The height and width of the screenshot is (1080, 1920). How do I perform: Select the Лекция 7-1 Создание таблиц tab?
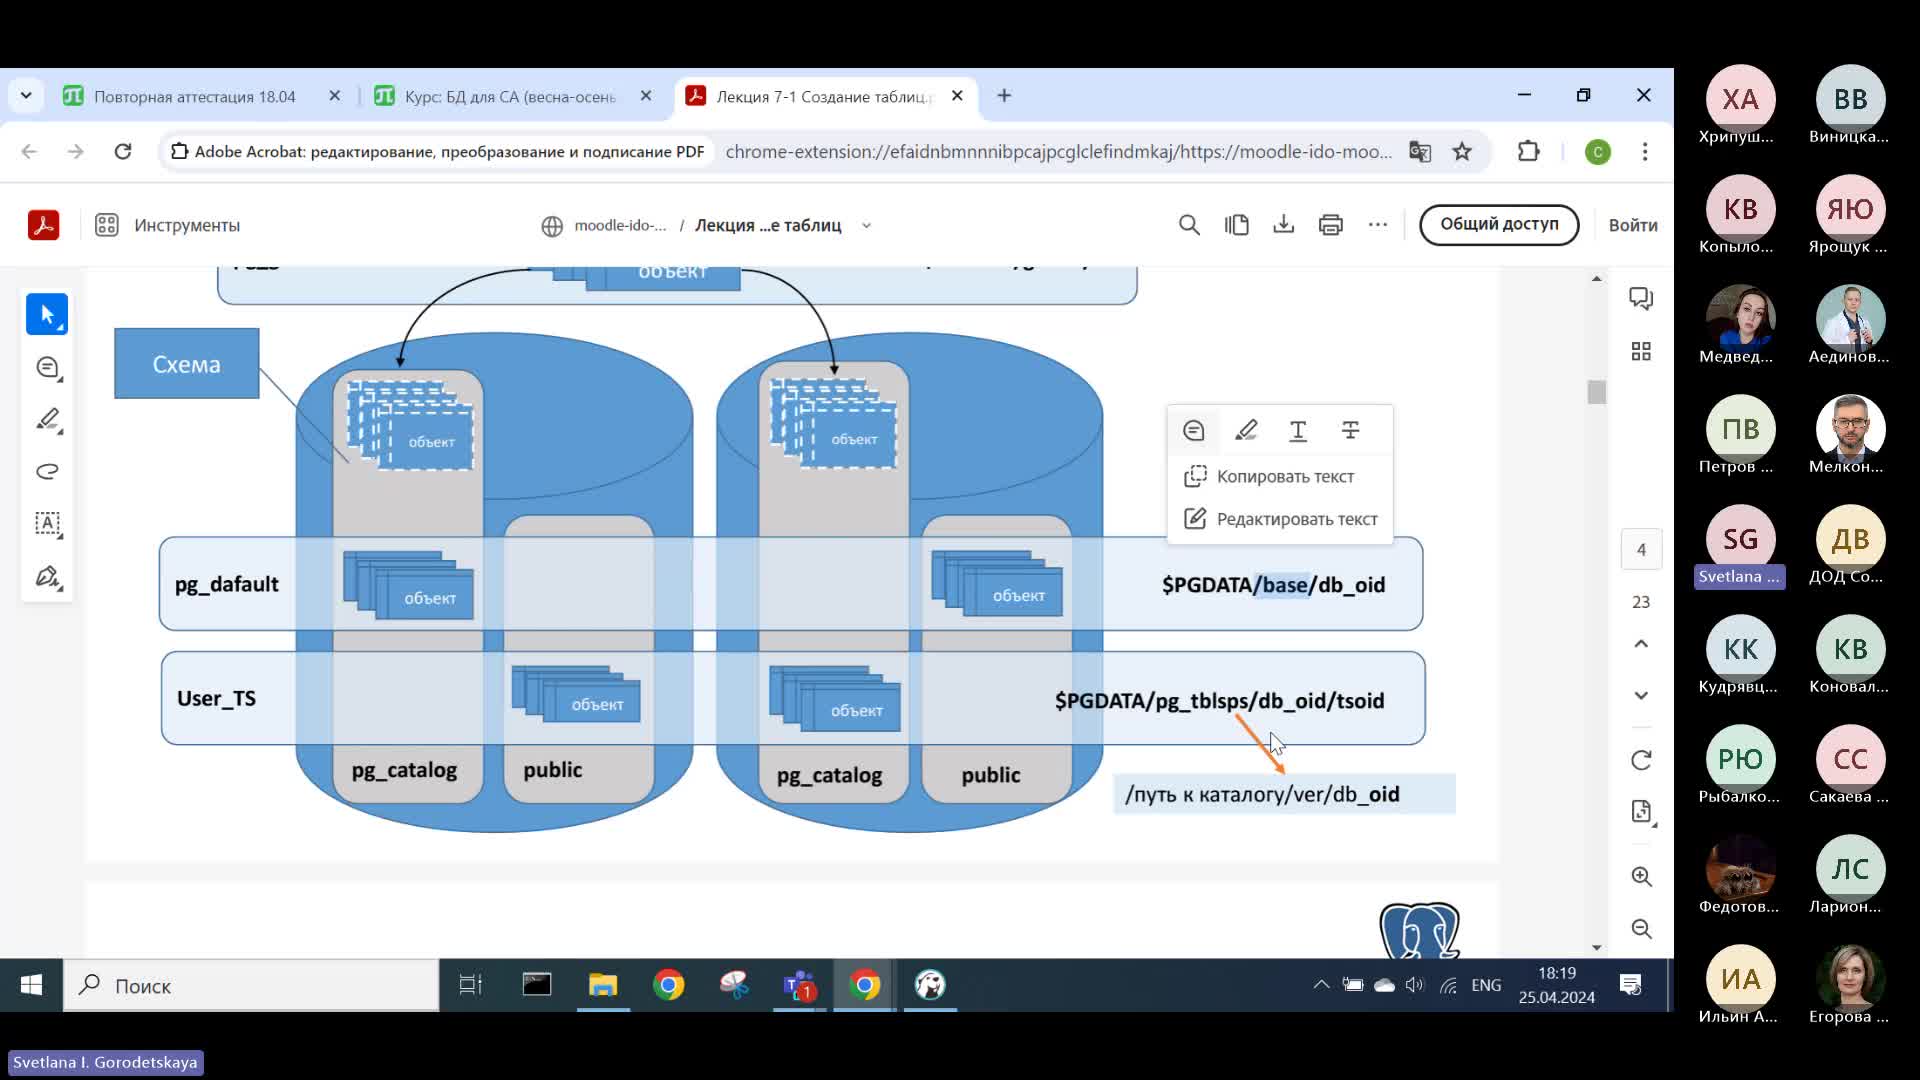tap(825, 97)
